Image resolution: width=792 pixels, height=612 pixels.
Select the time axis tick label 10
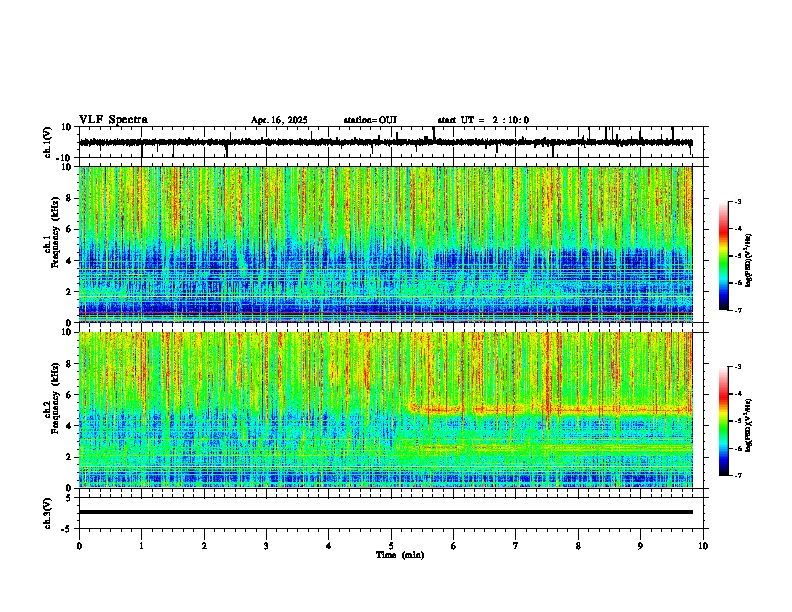tap(703, 546)
